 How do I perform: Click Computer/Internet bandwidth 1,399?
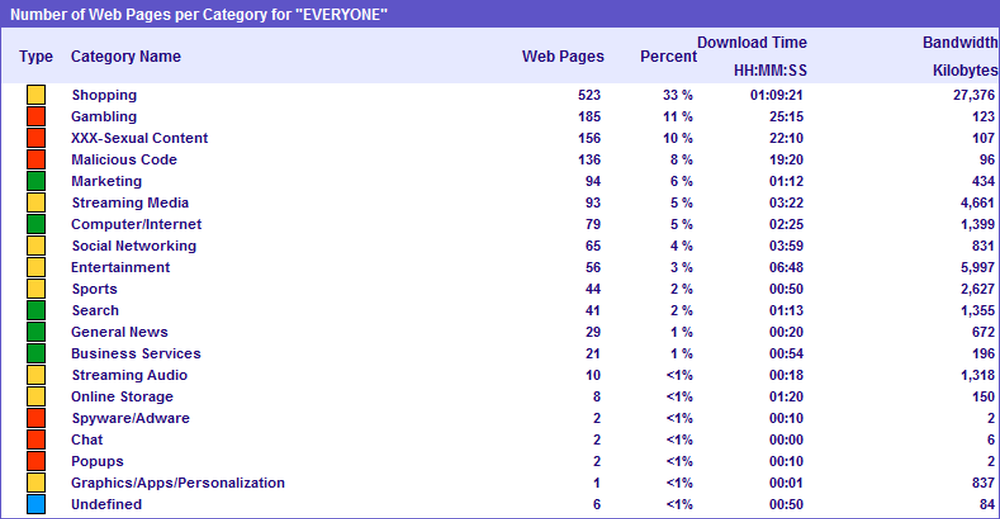(x=978, y=224)
